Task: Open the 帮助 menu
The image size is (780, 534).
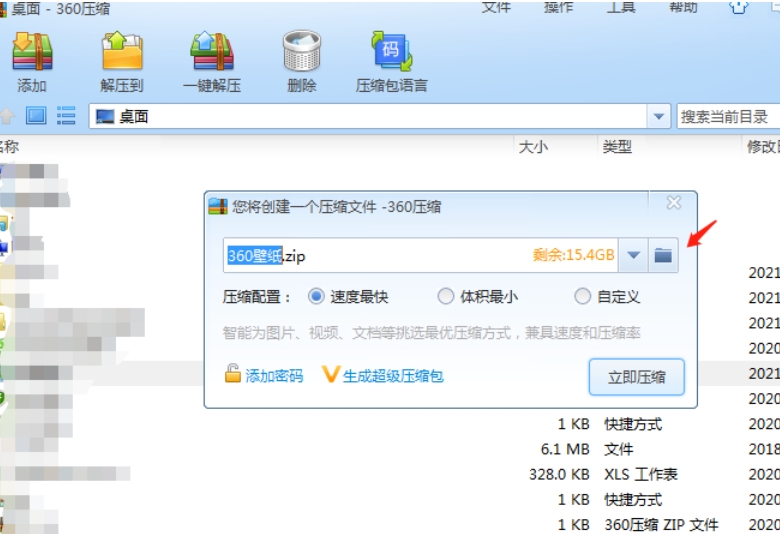Action: (x=683, y=7)
